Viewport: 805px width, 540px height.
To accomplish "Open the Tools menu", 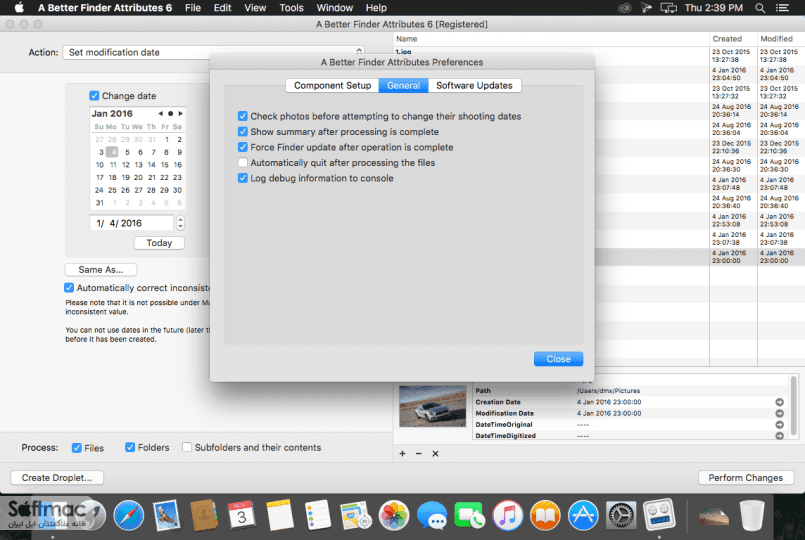I will pyautogui.click(x=291, y=8).
